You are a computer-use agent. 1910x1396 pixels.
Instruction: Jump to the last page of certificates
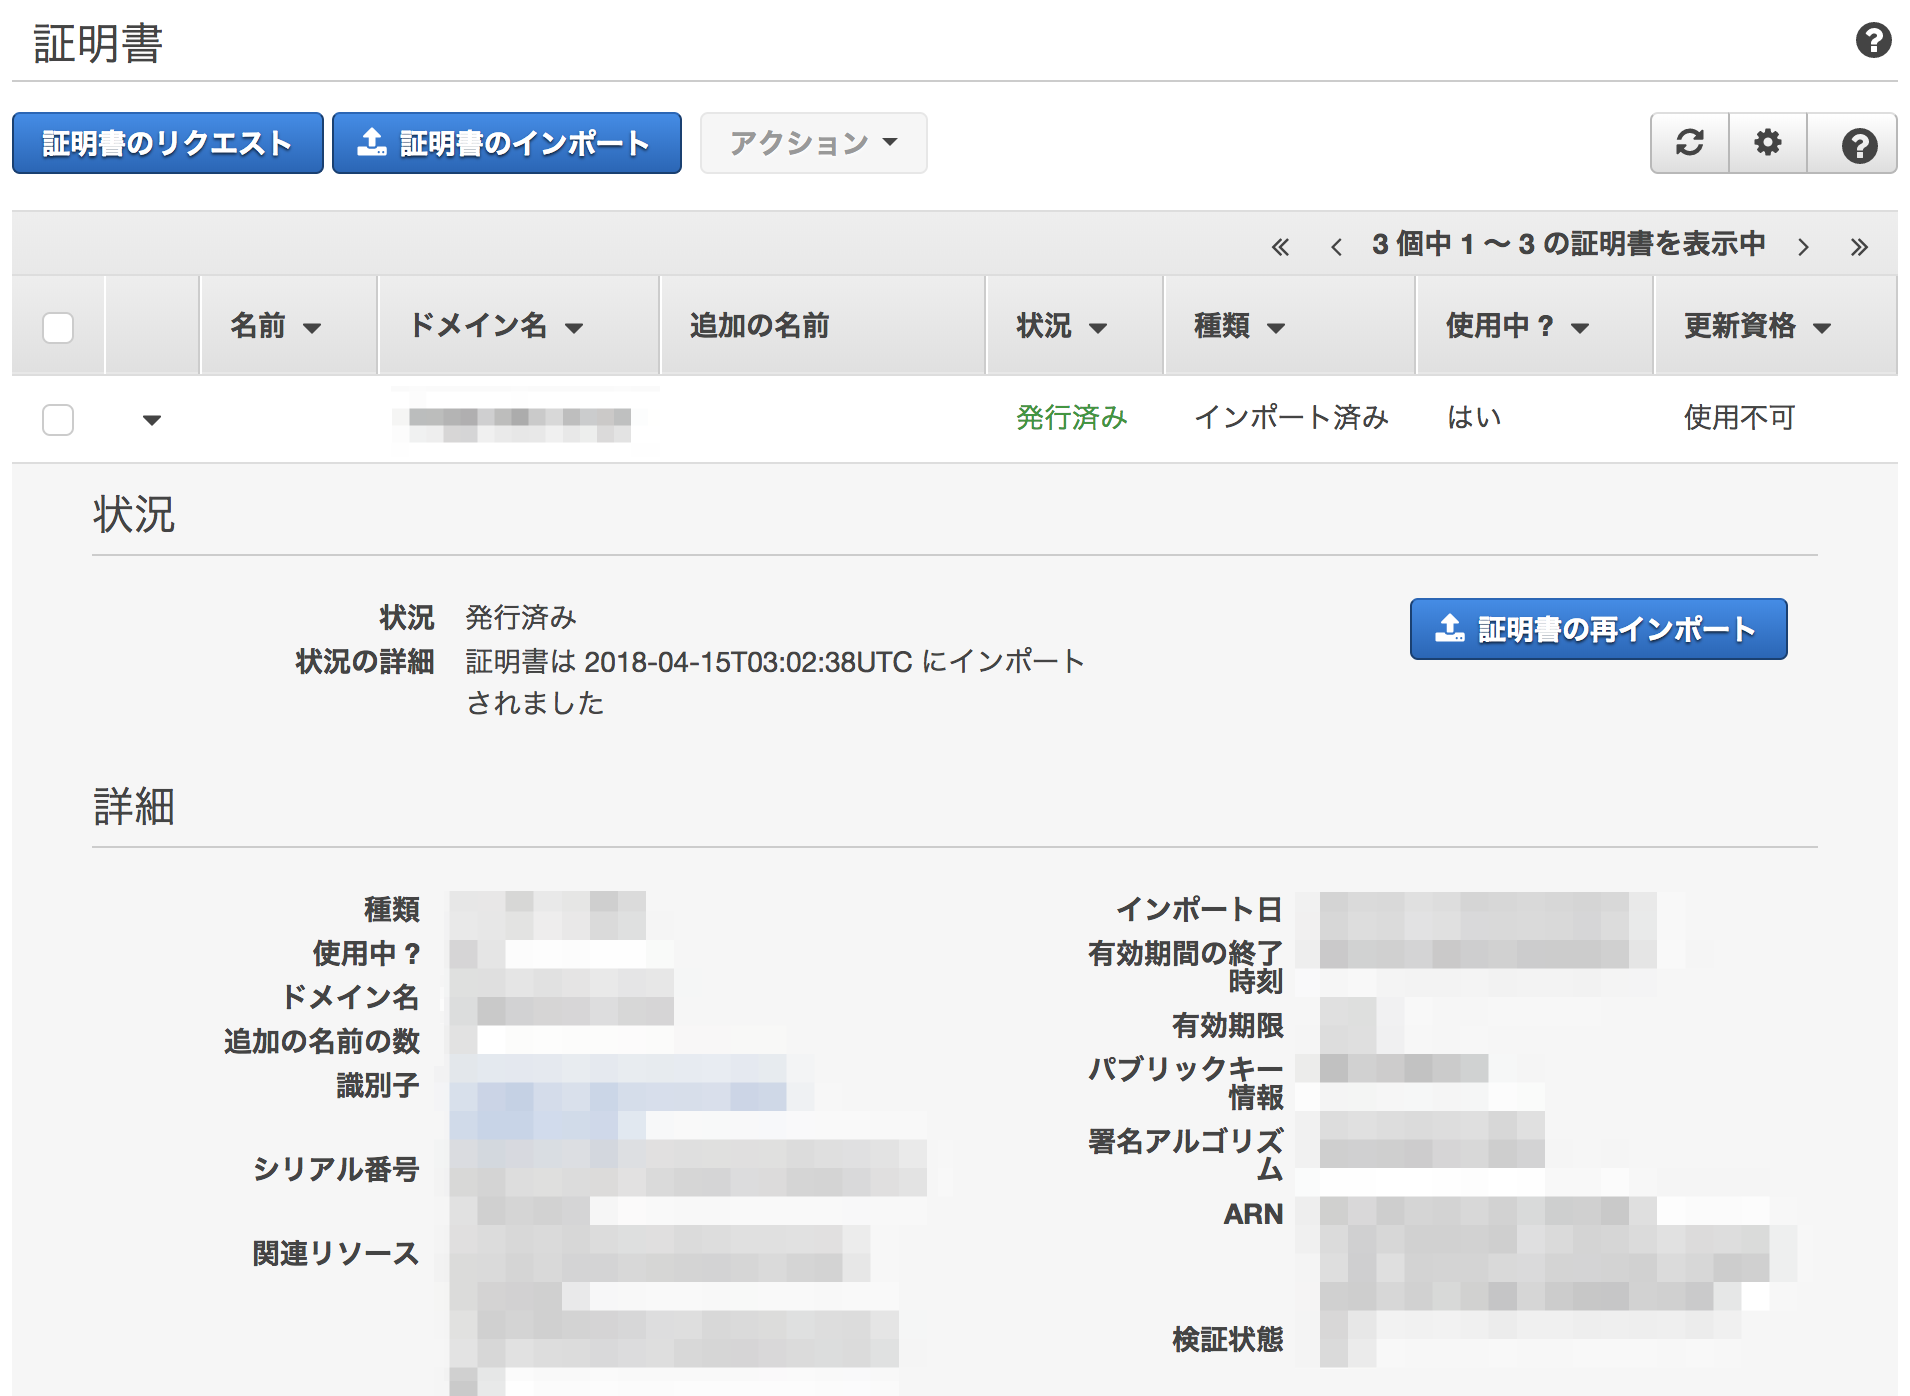pos(1859,246)
